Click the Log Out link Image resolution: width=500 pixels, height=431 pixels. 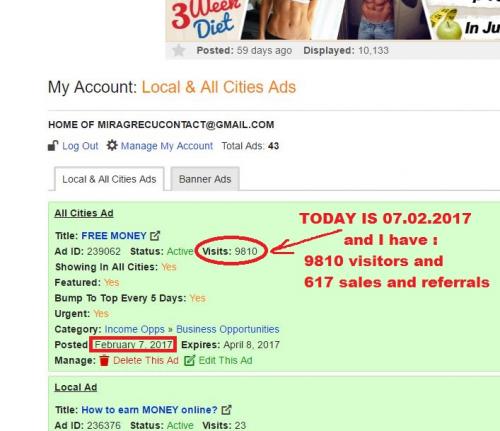pyautogui.click(x=80, y=146)
